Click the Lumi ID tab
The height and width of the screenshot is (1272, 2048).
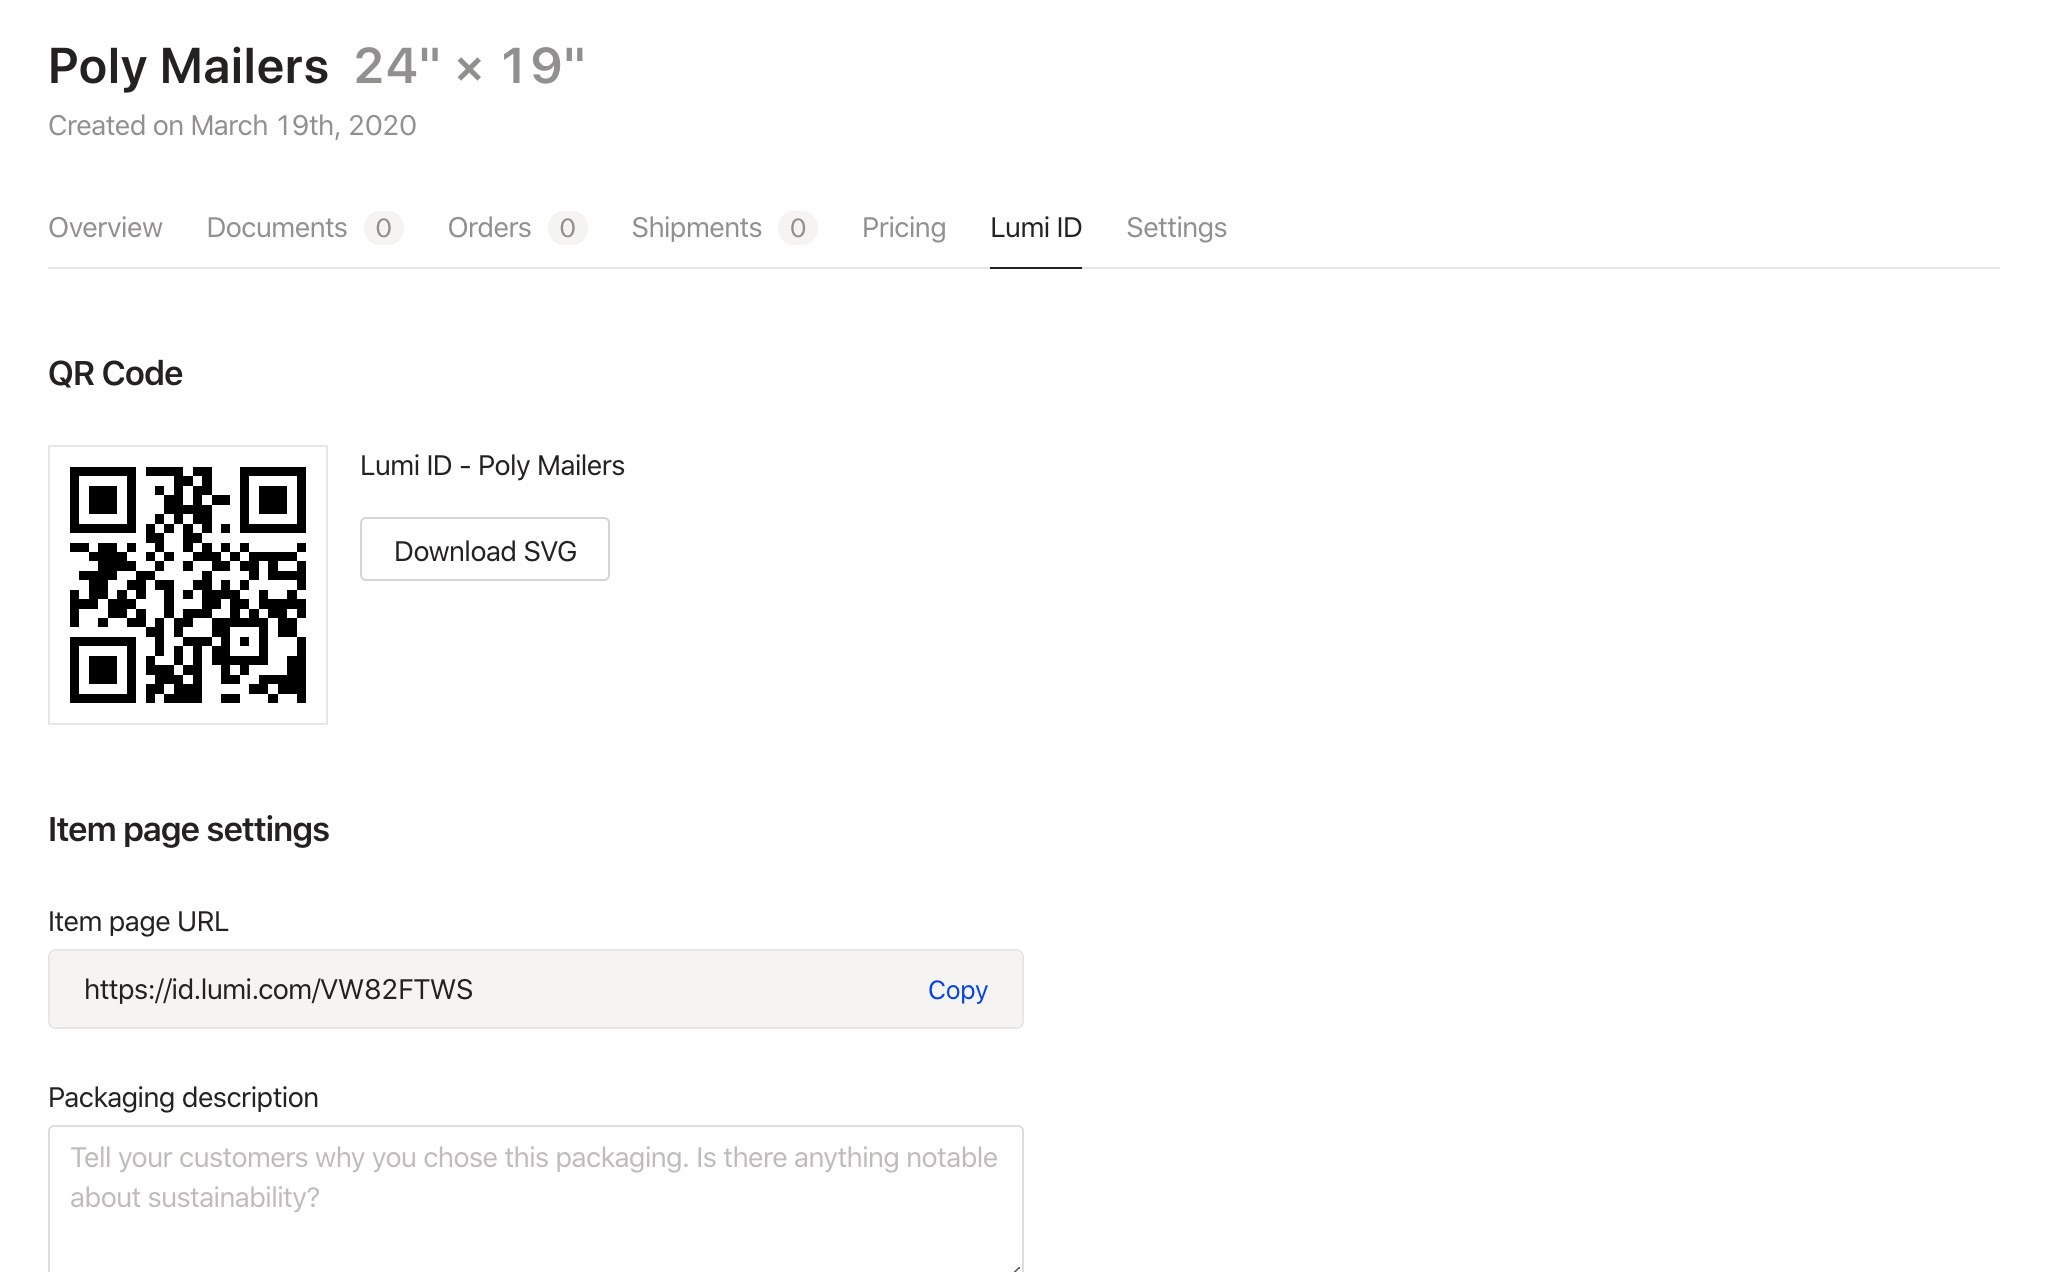1035,228
